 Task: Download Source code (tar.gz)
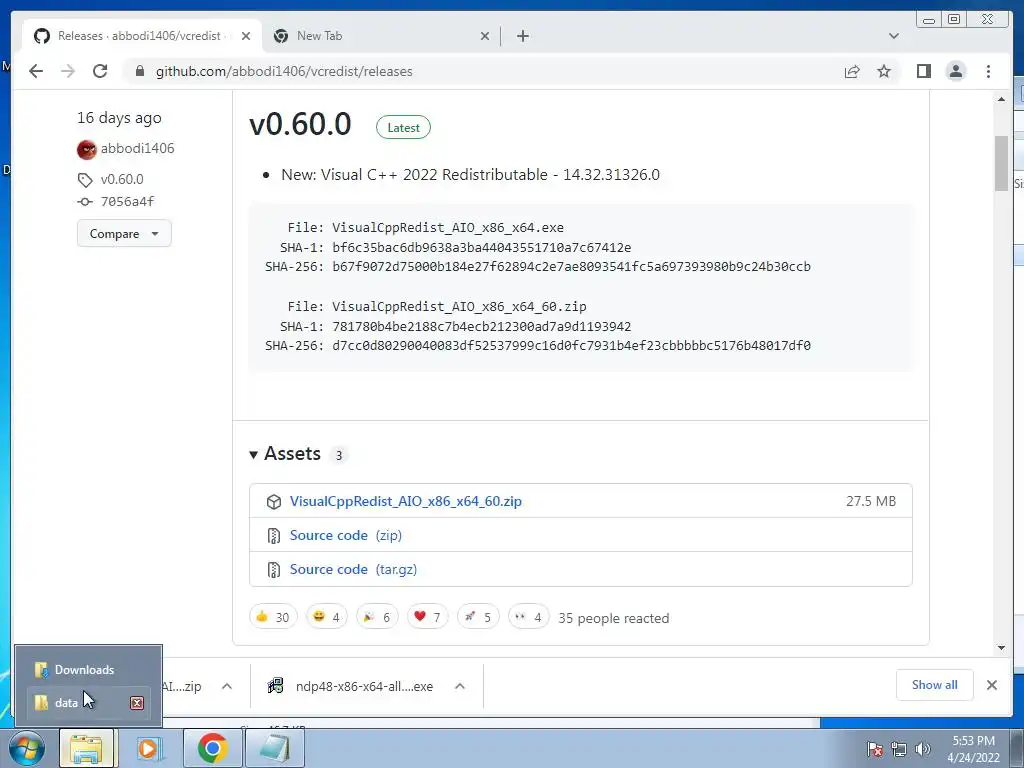353,569
